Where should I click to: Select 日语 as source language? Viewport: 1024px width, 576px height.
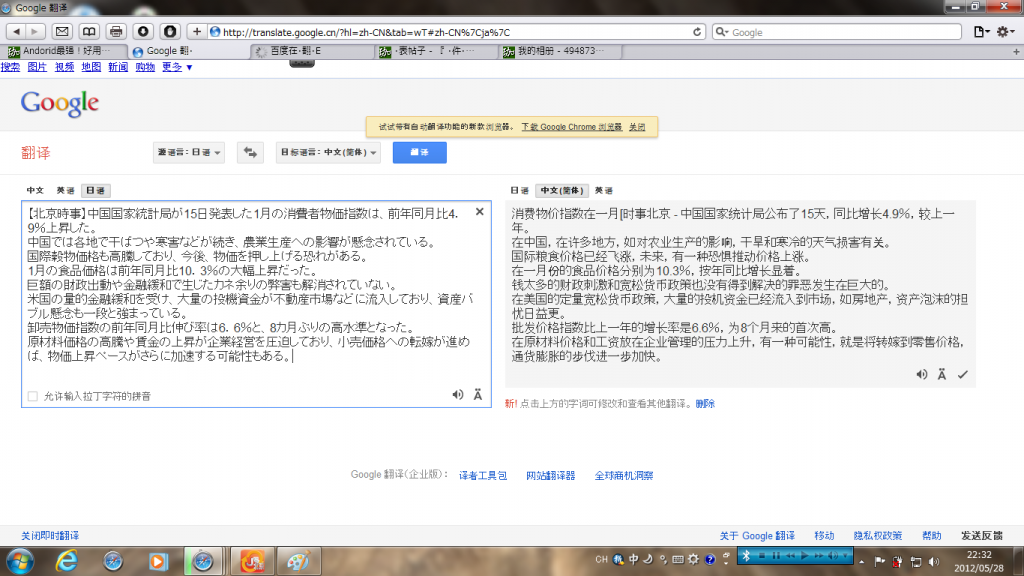(95, 190)
